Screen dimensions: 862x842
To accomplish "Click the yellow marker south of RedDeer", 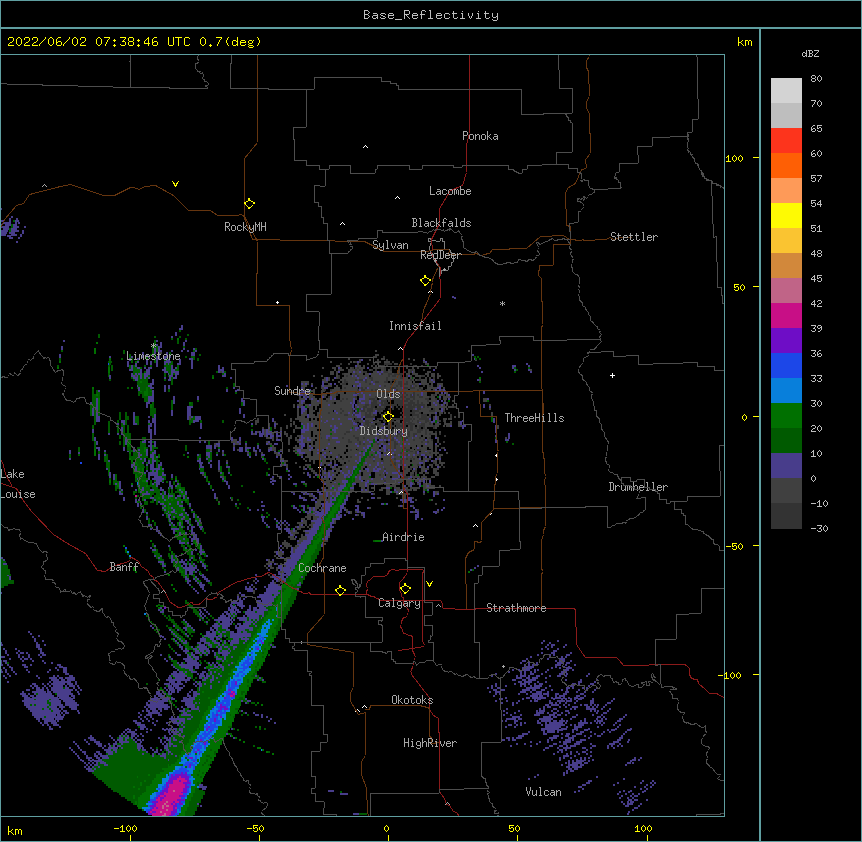I will [425, 281].
